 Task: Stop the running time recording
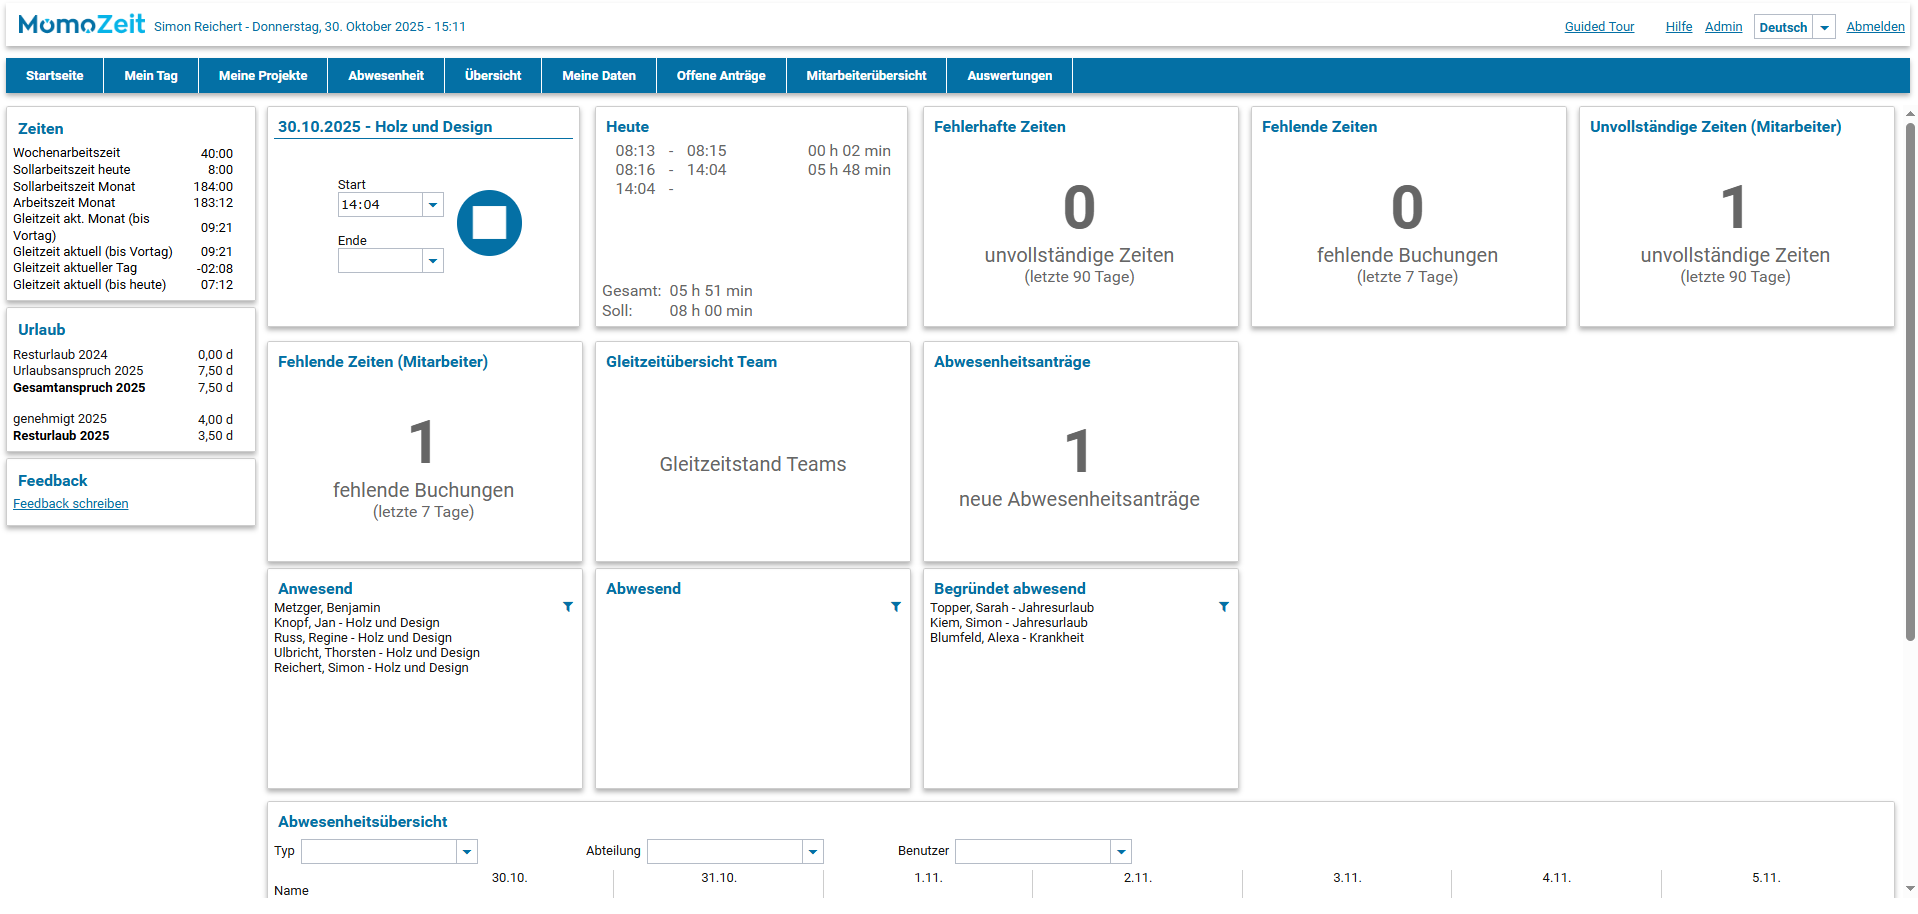(489, 223)
